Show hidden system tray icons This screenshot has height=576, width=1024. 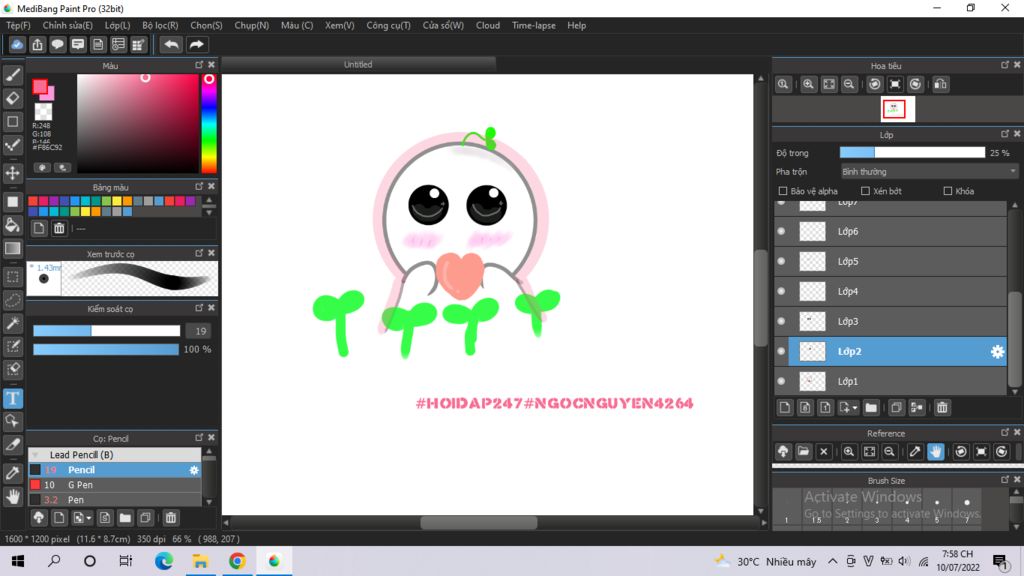pyautogui.click(x=832, y=562)
